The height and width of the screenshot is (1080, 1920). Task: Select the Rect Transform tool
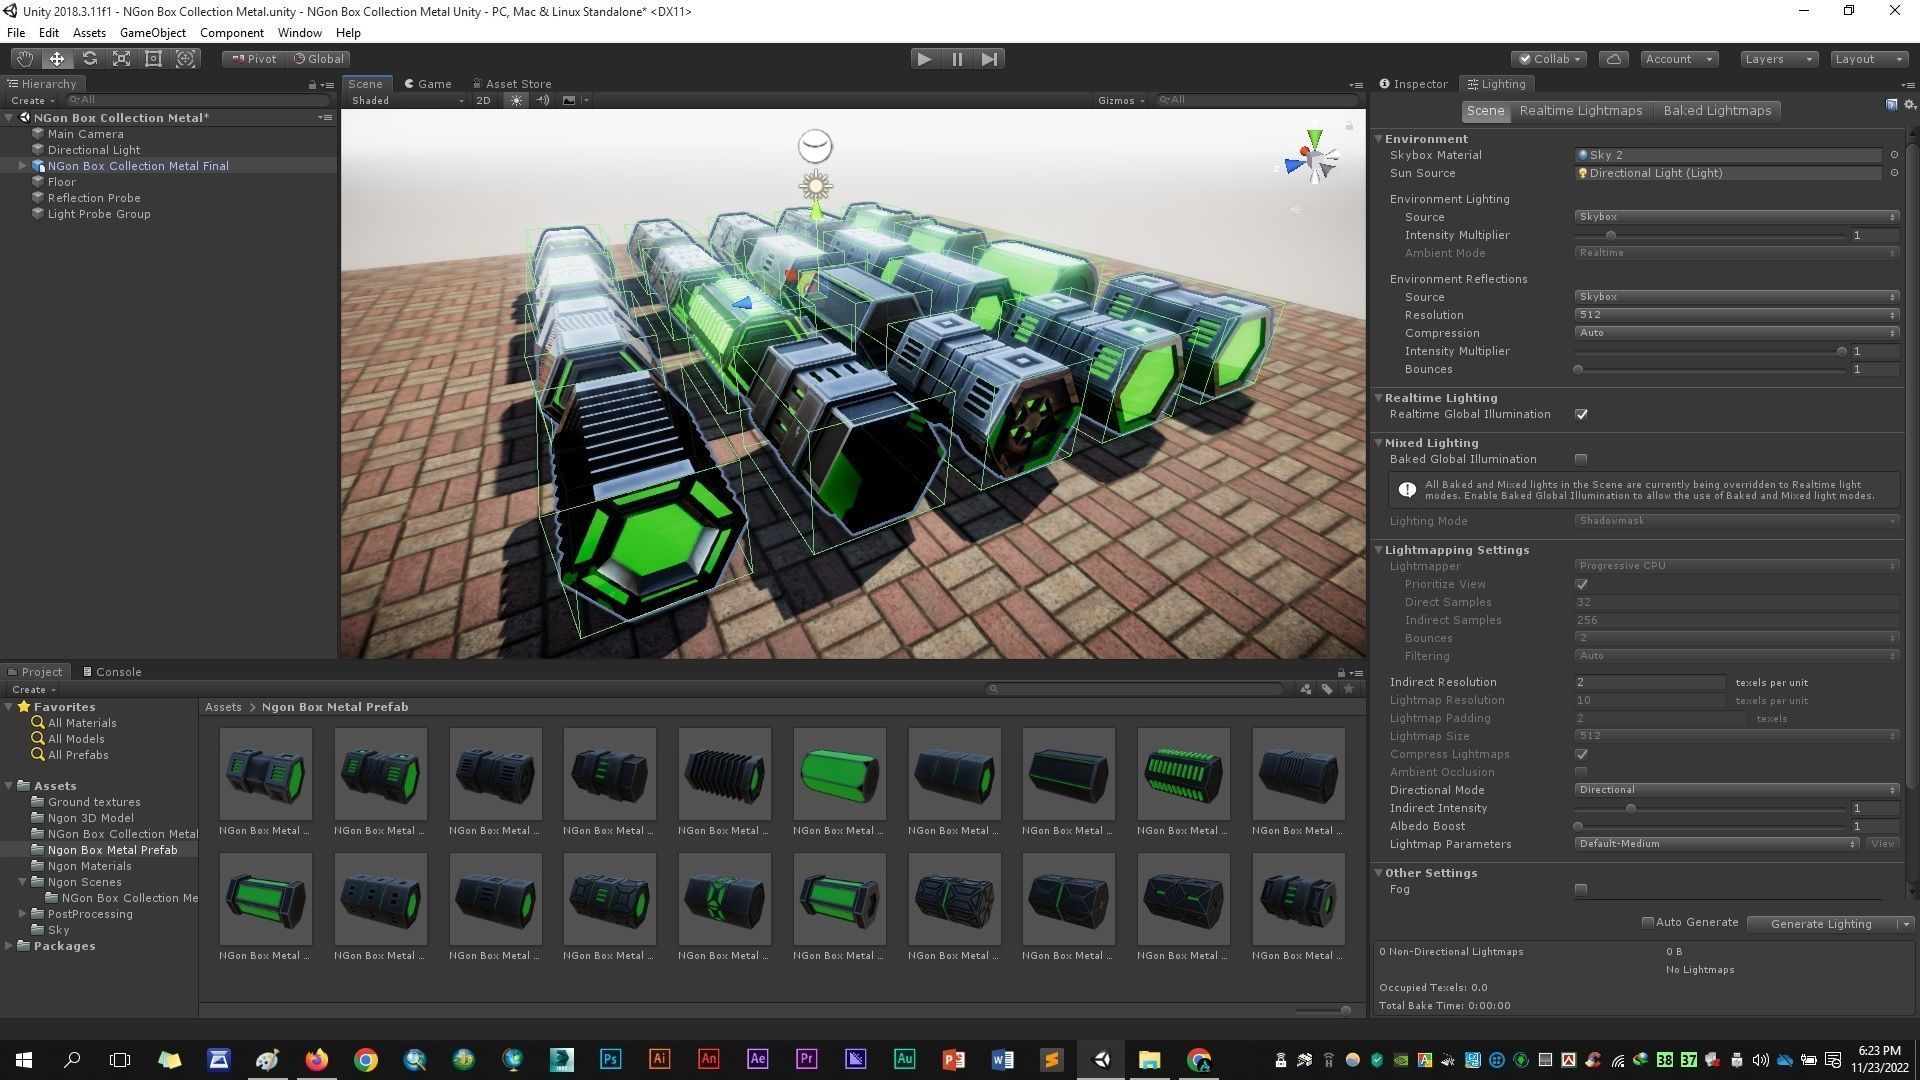pyautogui.click(x=153, y=59)
